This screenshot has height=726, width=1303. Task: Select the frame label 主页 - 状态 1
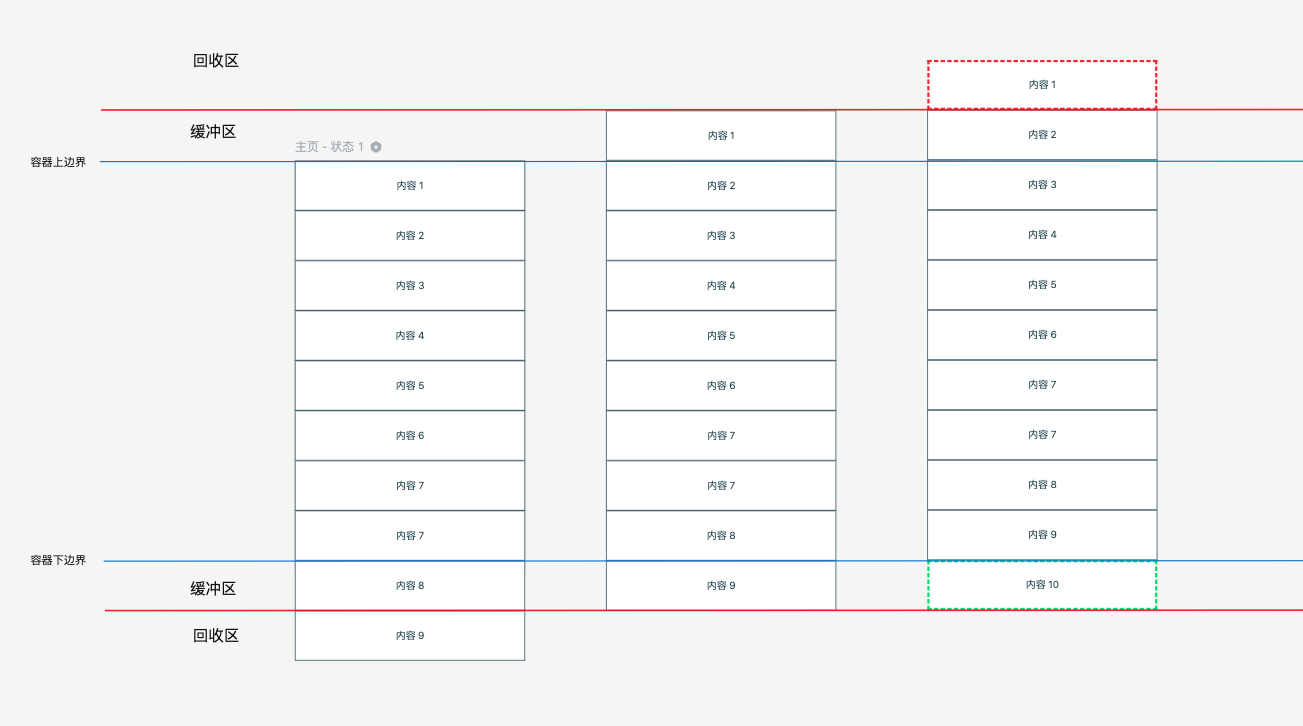(x=329, y=147)
